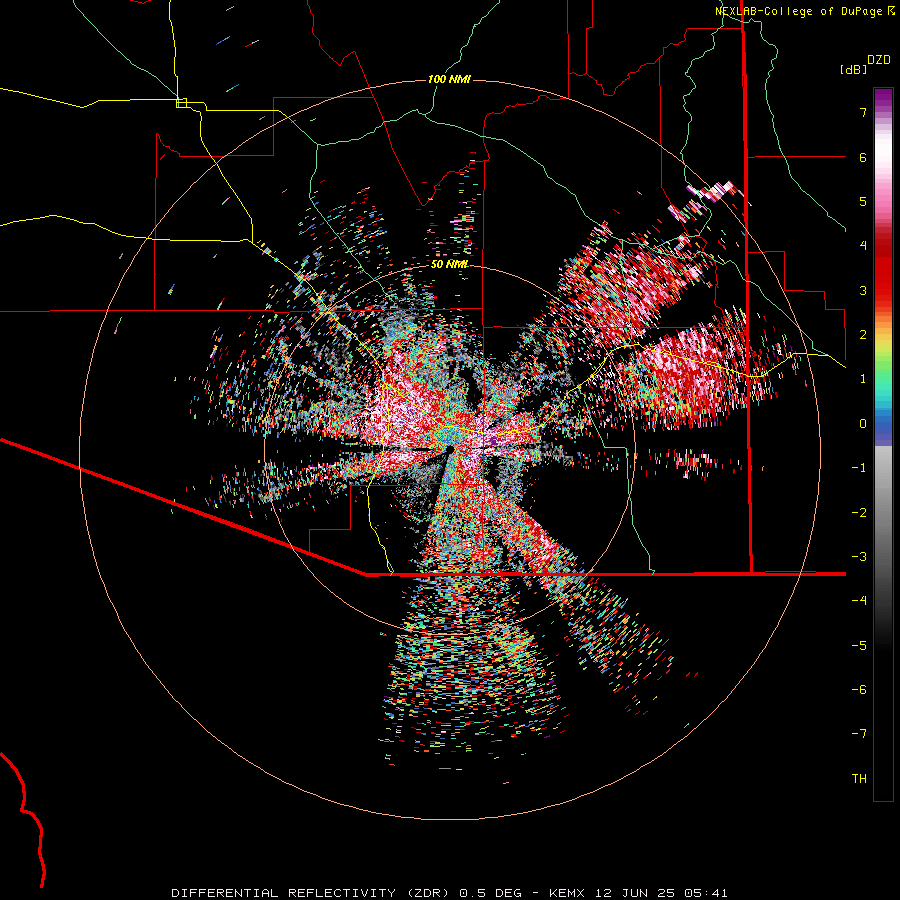This screenshot has width=900, height=900.
Task: Click the legend value -3
Action: click(x=859, y=557)
